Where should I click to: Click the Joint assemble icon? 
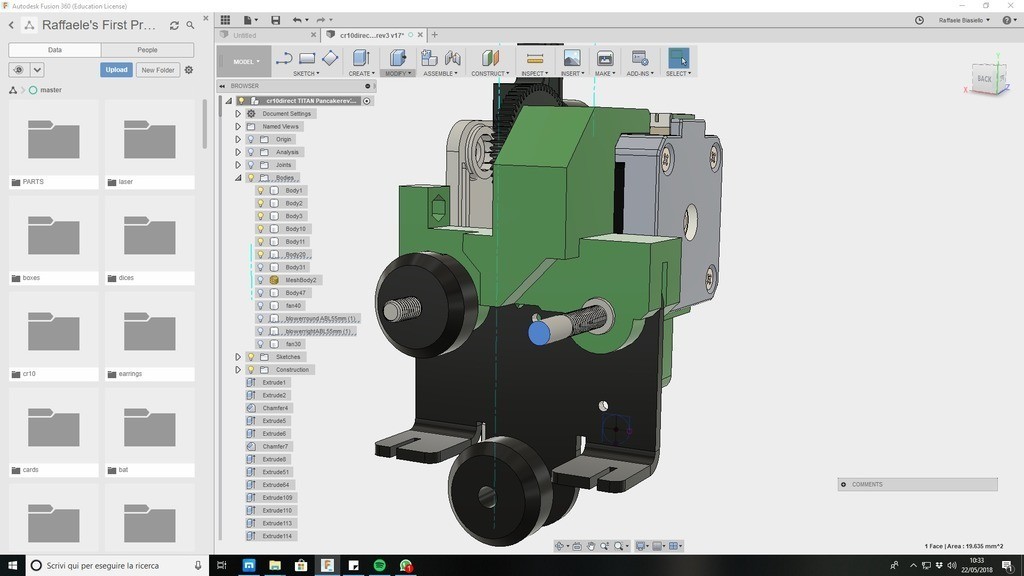pyautogui.click(x=453, y=58)
